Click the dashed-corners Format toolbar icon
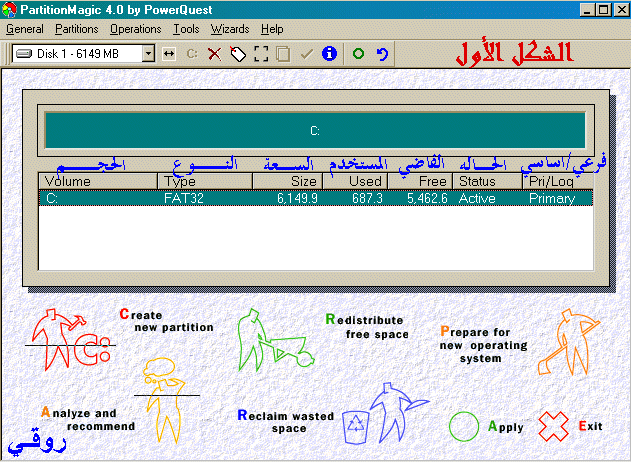The image size is (631, 462). [x=261, y=54]
